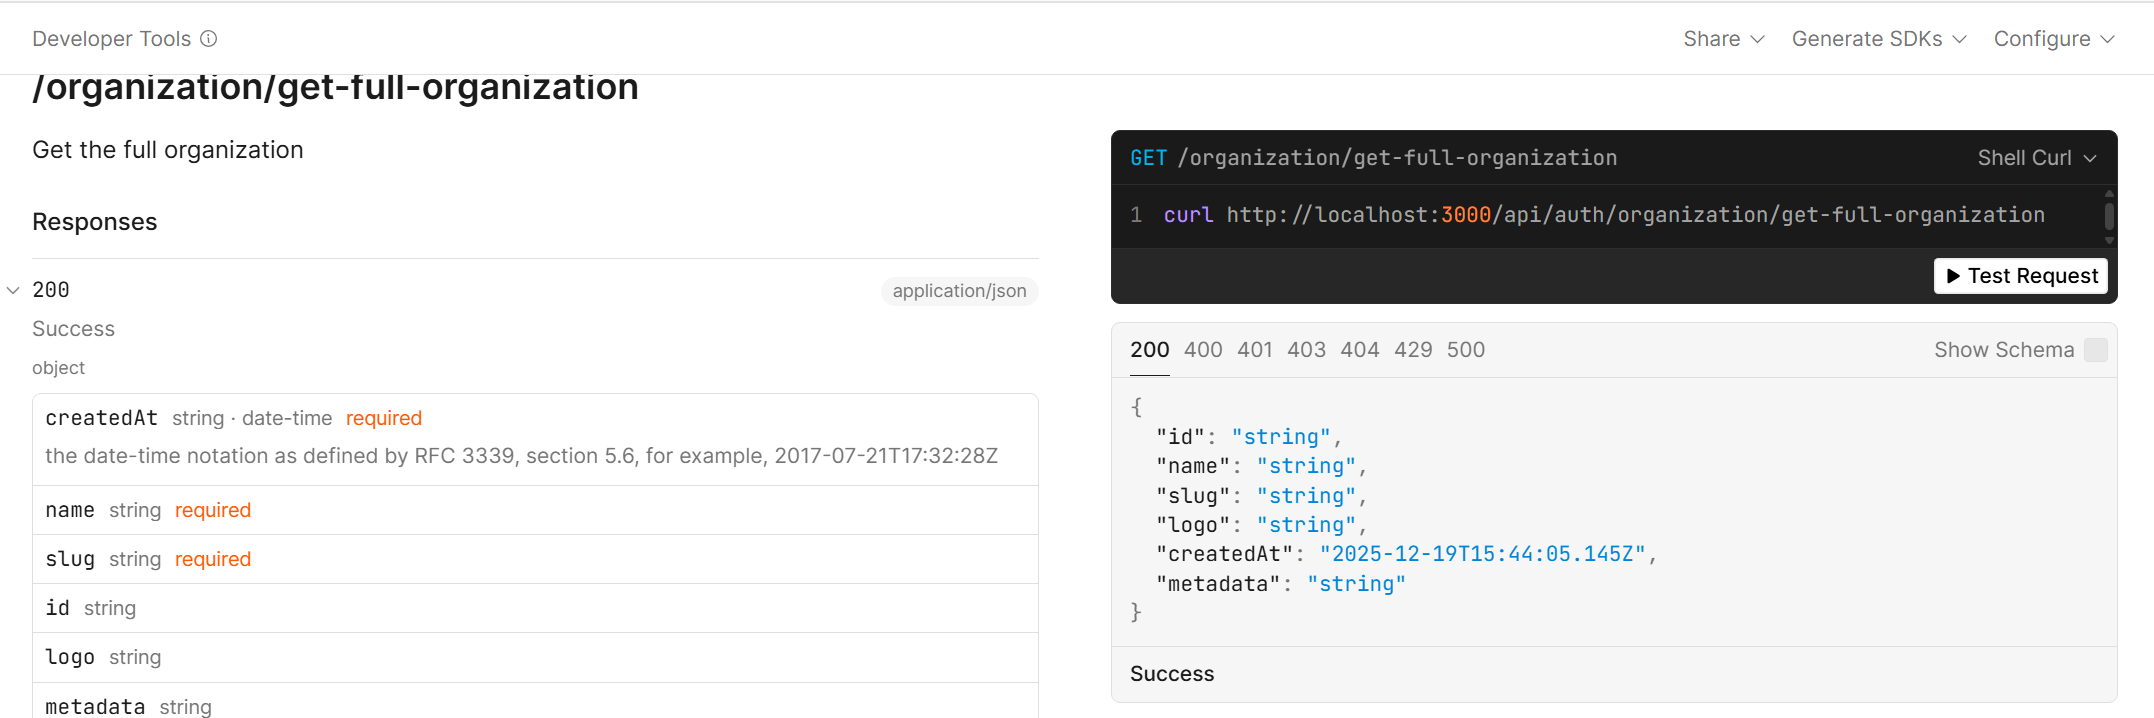Click the Developer Tools info icon
Image resolution: width=2154 pixels, height=718 pixels.
pos(209,39)
